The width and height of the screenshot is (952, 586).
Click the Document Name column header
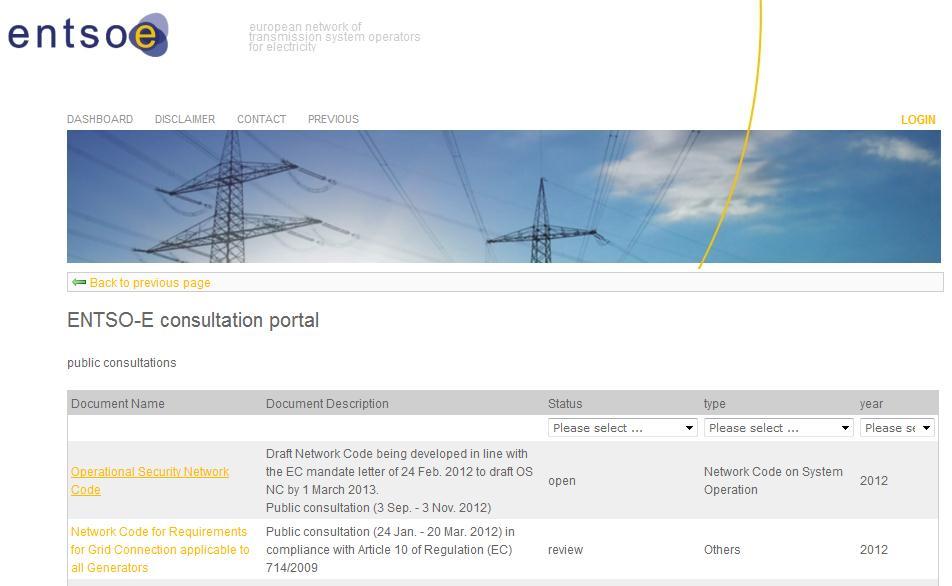click(x=118, y=403)
